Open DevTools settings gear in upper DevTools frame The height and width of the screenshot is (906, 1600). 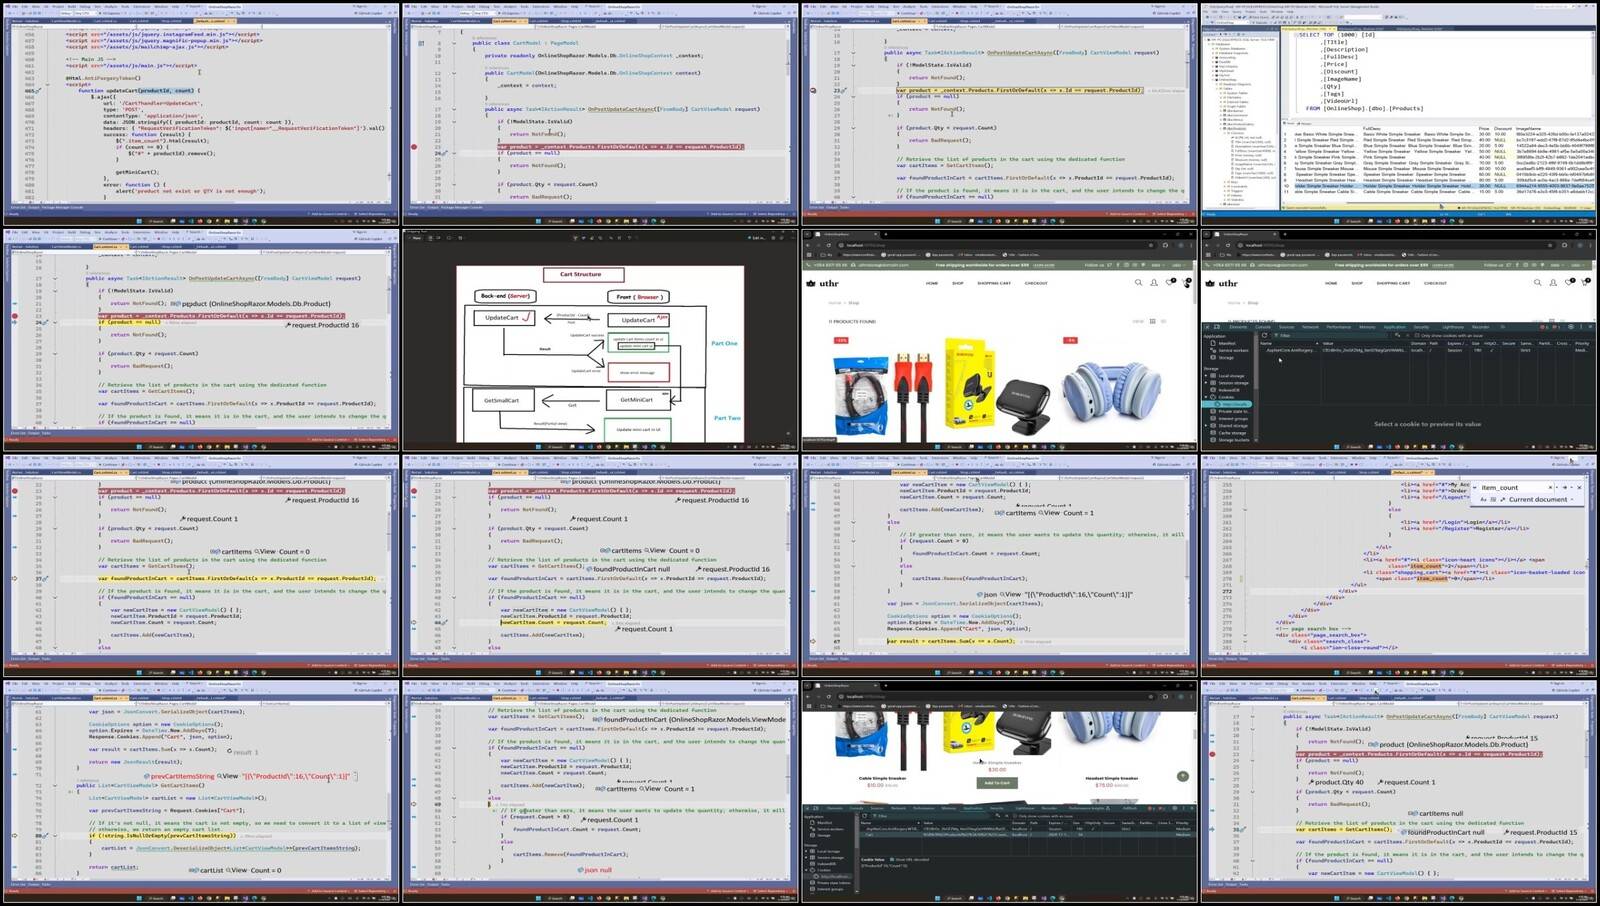click(x=1570, y=326)
